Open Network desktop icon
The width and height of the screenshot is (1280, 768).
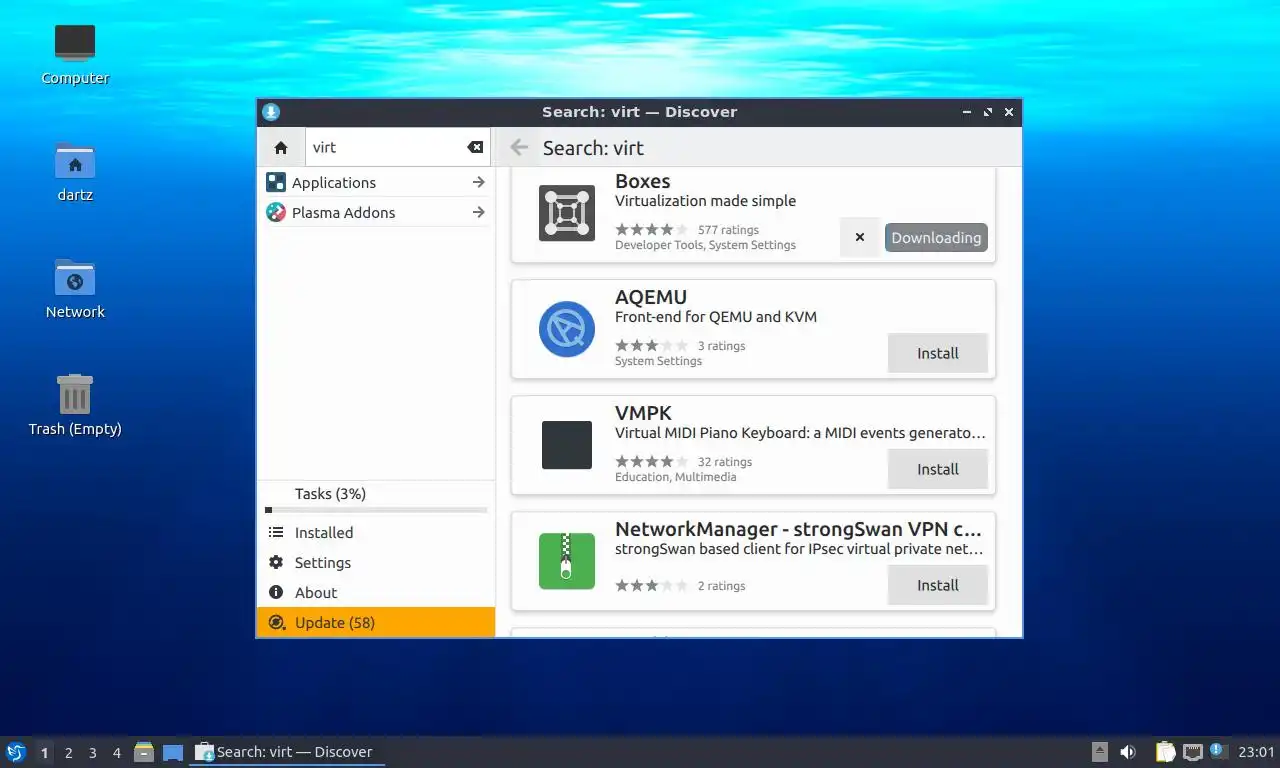pos(75,289)
